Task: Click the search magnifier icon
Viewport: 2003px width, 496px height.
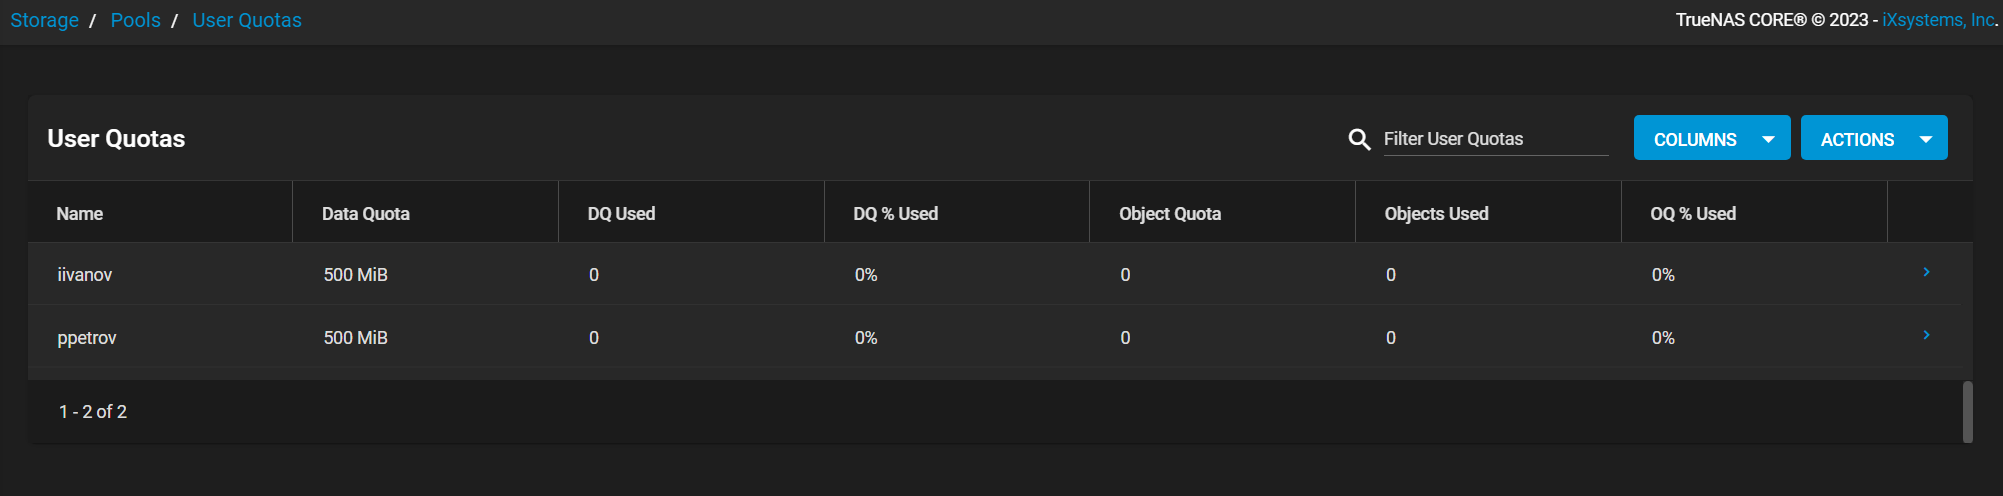Action: [1359, 140]
